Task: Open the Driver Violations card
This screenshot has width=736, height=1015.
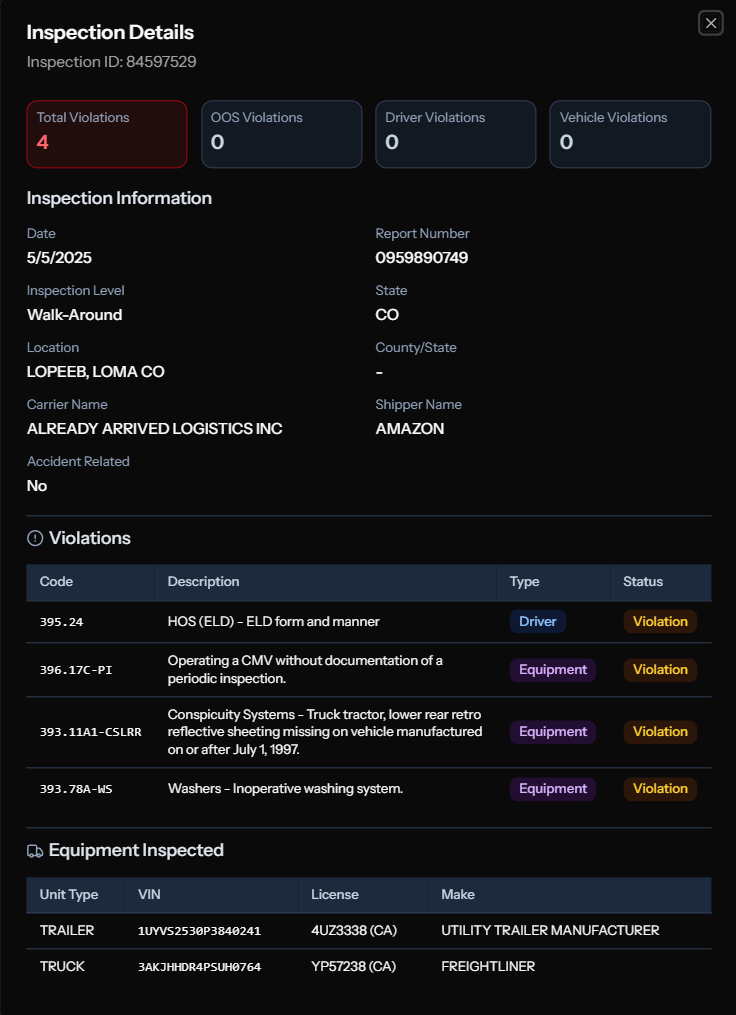Action: [x=455, y=134]
